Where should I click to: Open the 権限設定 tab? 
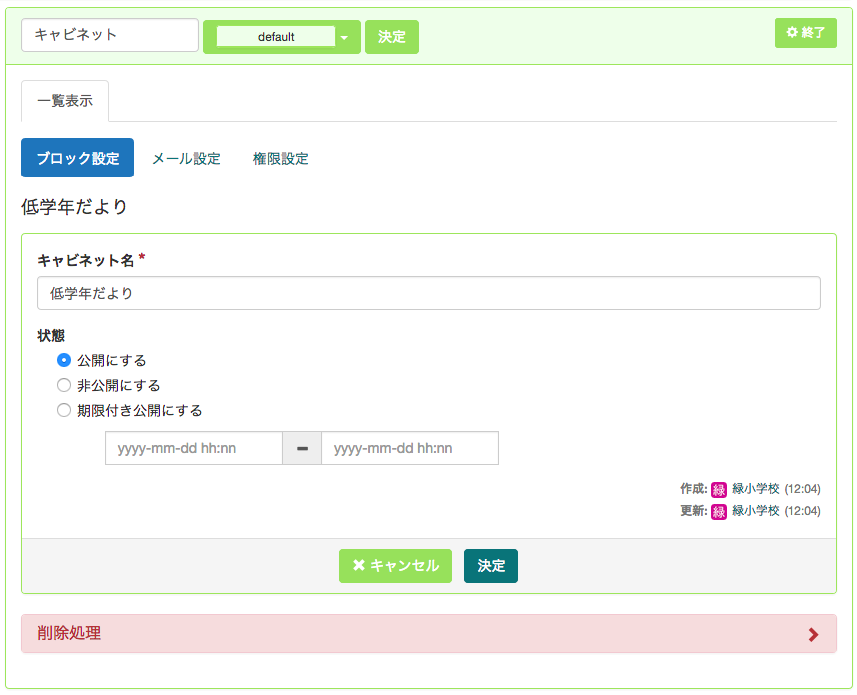click(x=280, y=158)
